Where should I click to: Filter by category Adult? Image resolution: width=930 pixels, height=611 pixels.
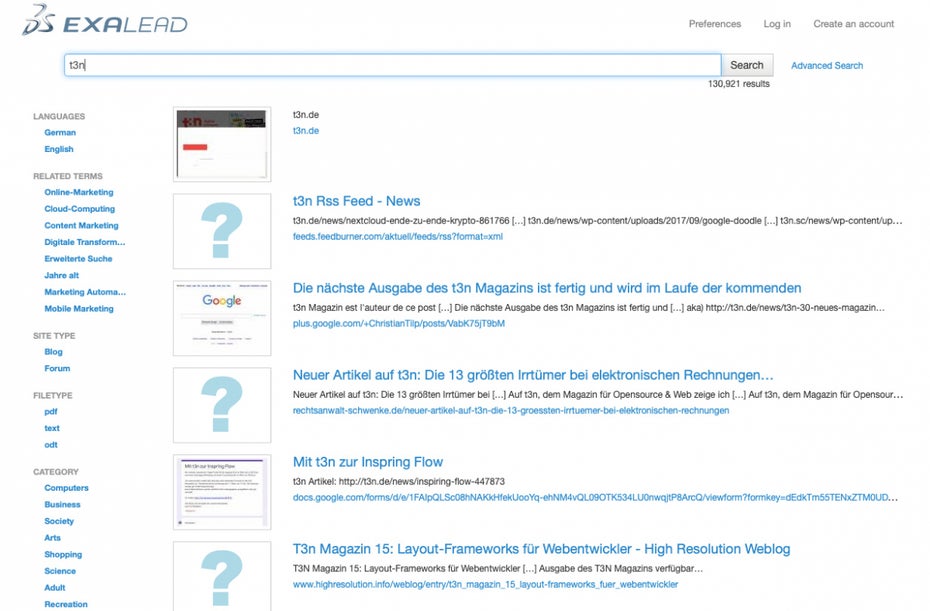click(x=55, y=587)
